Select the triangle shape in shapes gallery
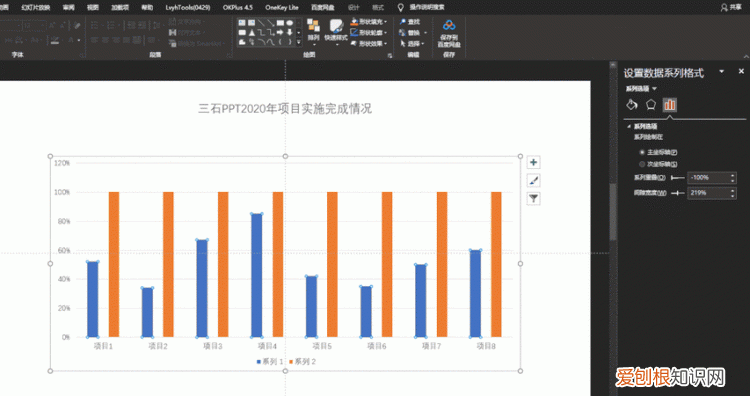 pyautogui.click(x=251, y=33)
